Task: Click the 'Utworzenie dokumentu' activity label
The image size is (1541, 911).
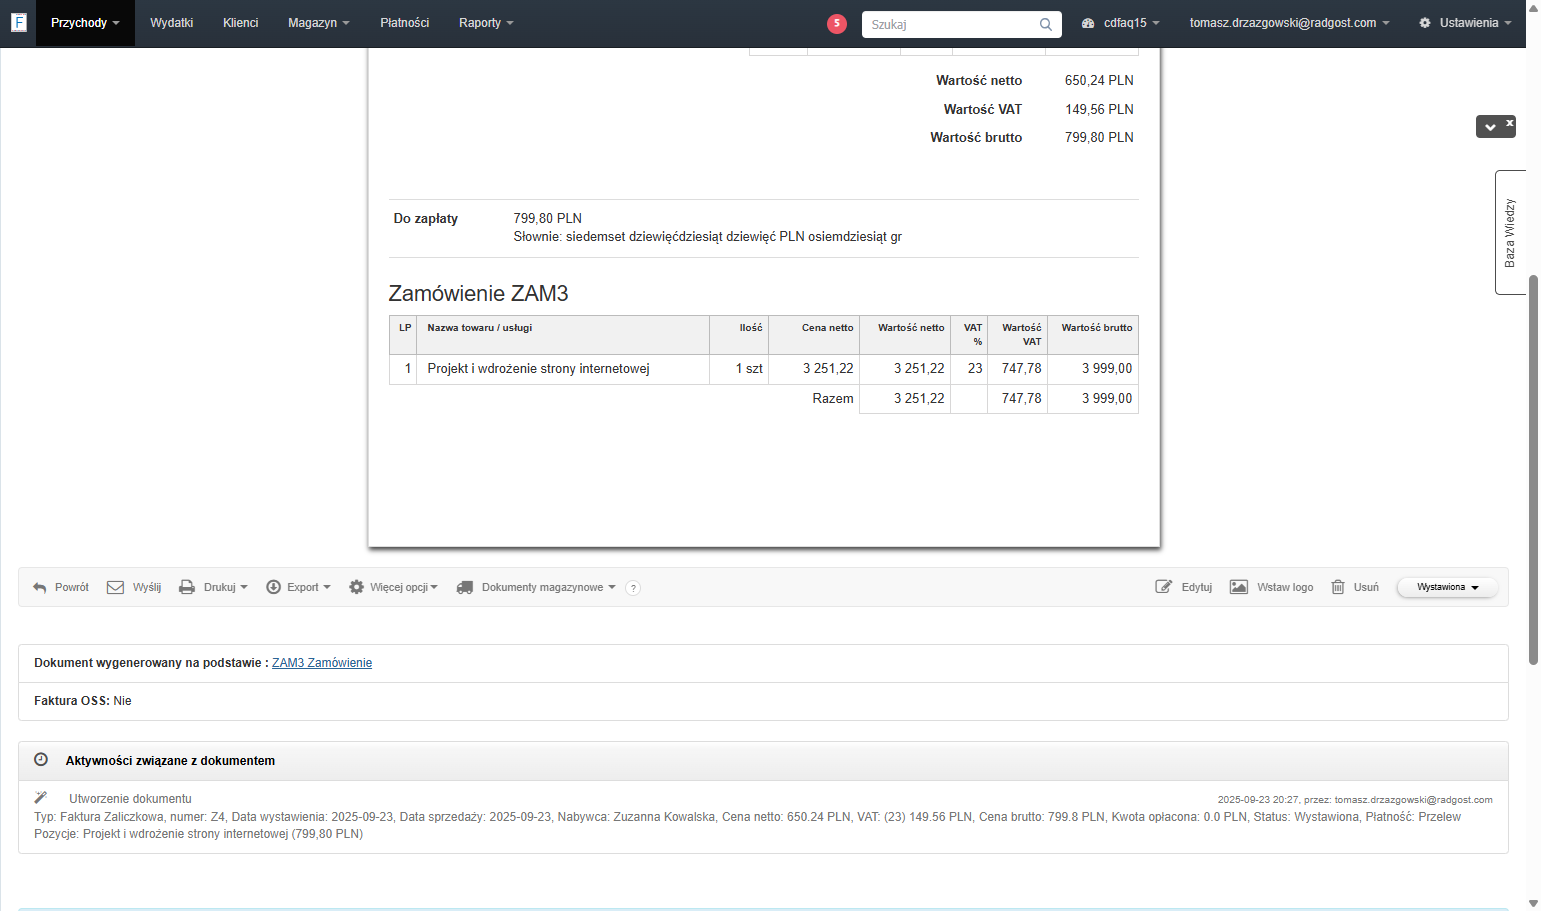Action: [x=130, y=799]
